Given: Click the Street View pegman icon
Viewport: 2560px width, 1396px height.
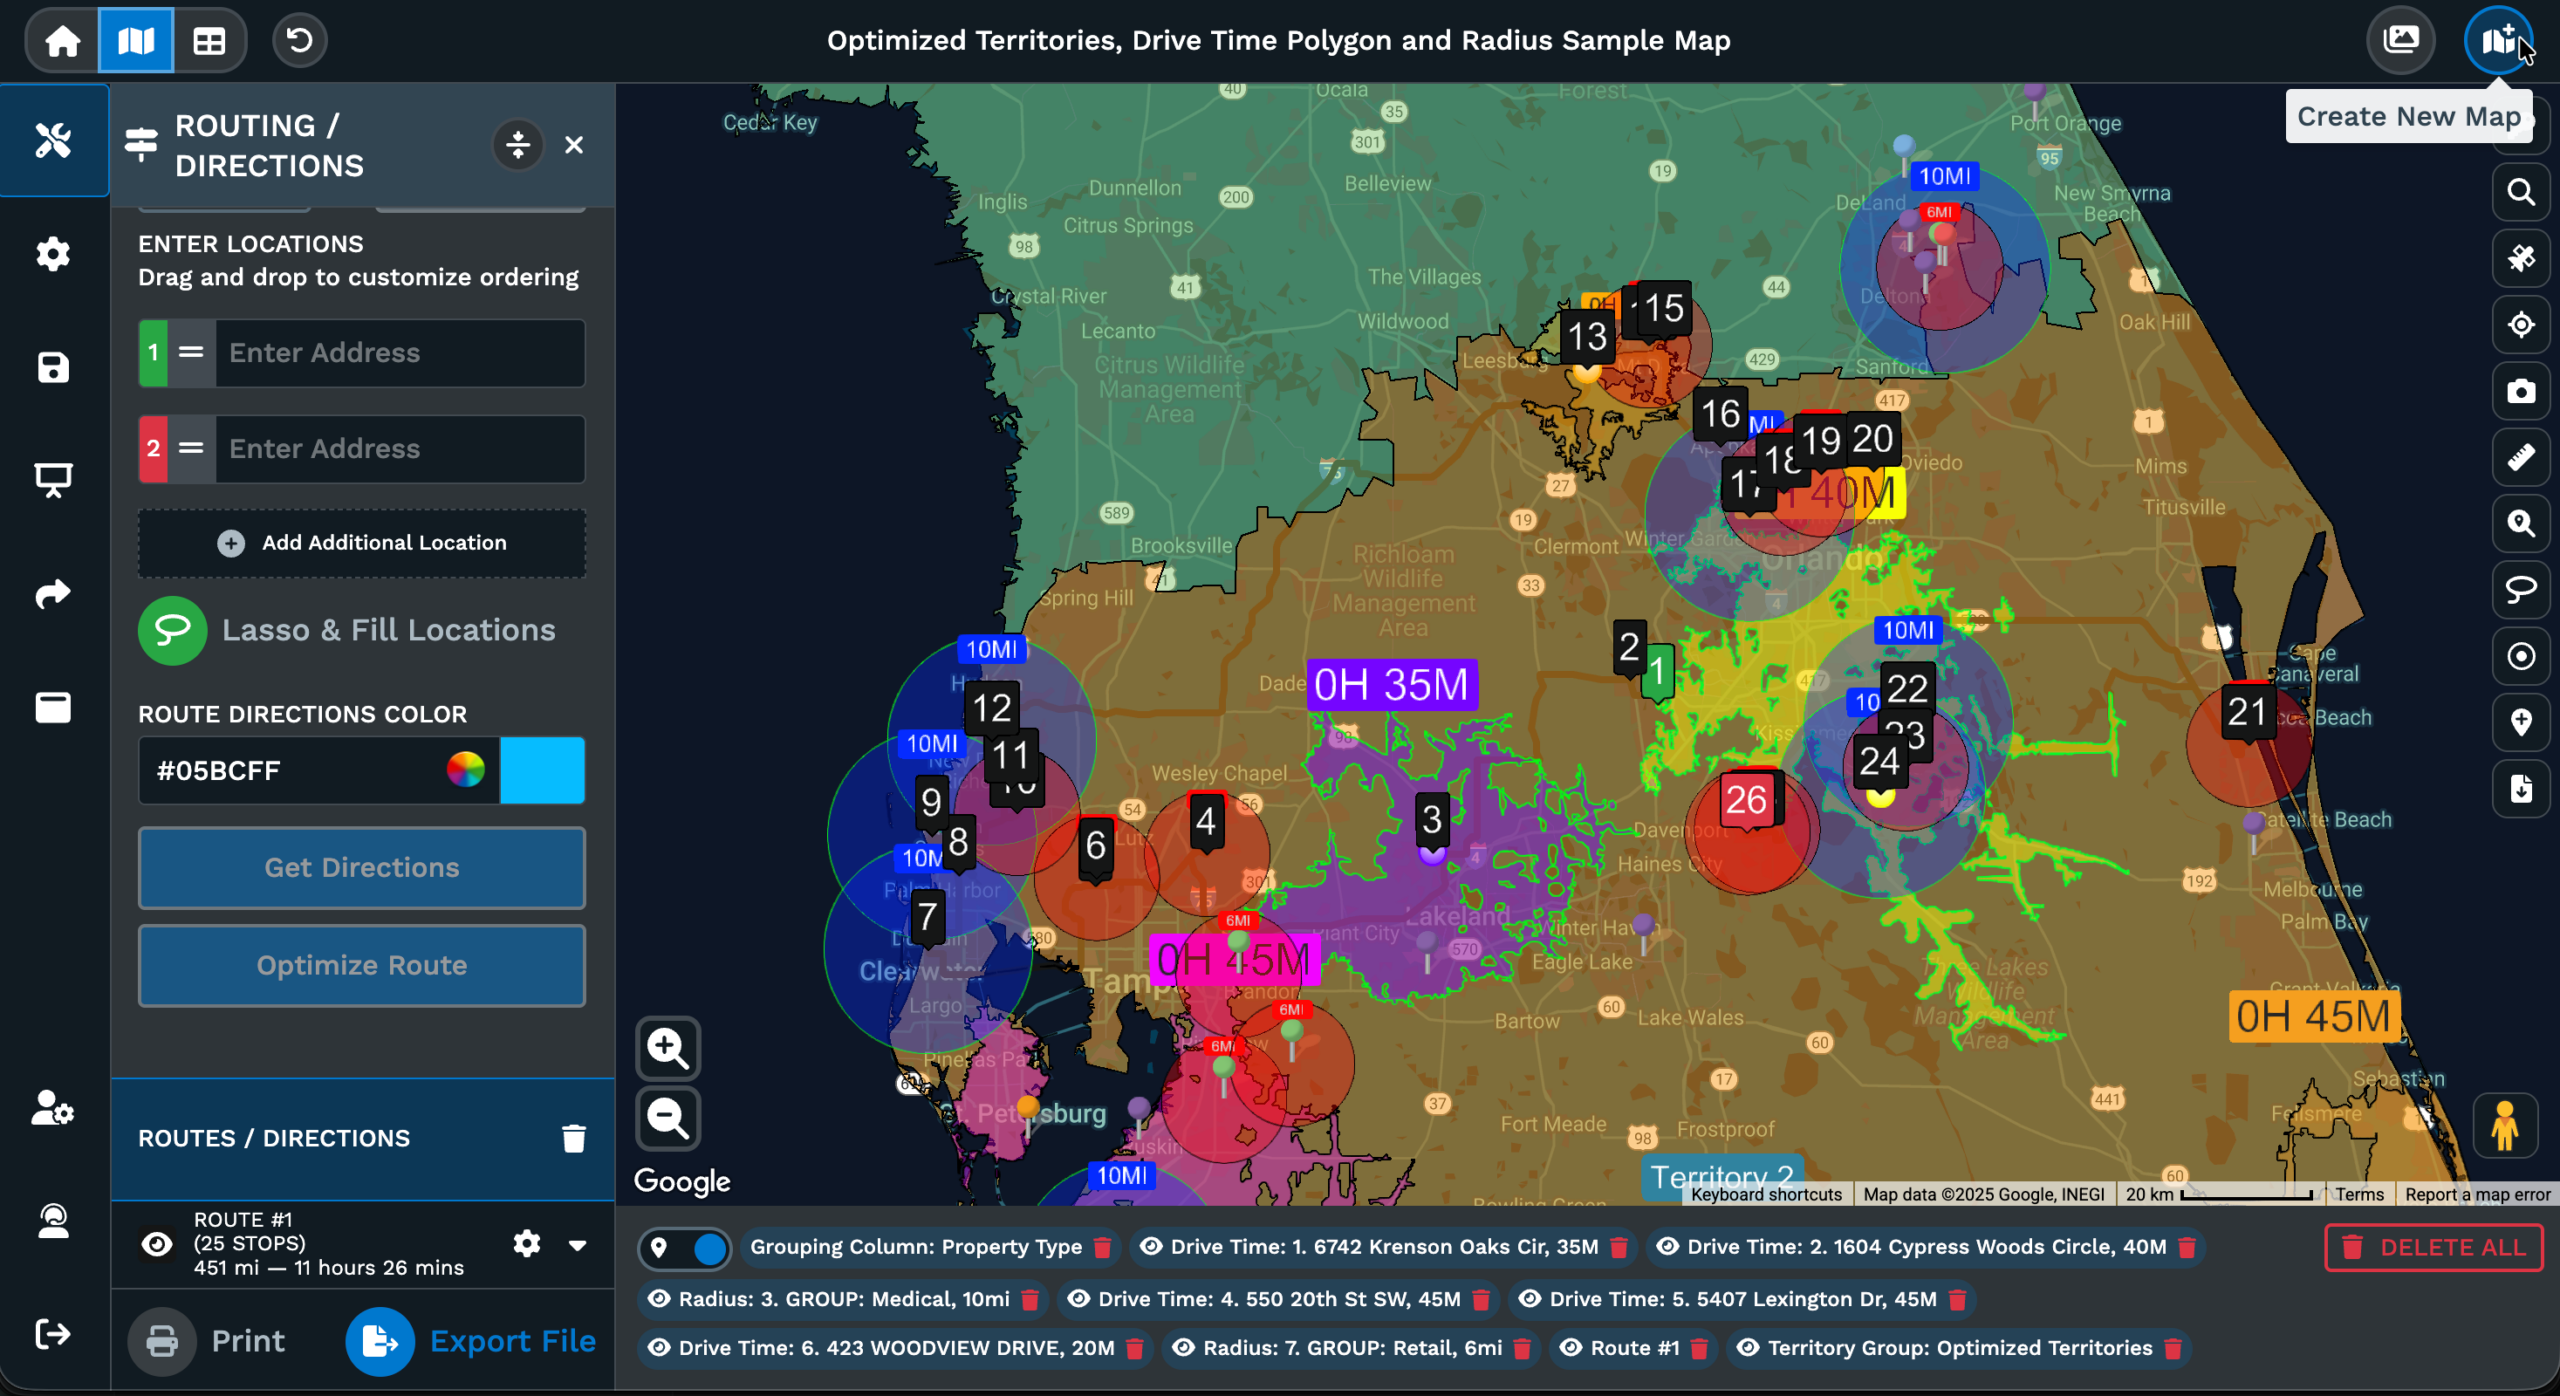Looking at the screenshot, I should (x=2504, y=1126).
